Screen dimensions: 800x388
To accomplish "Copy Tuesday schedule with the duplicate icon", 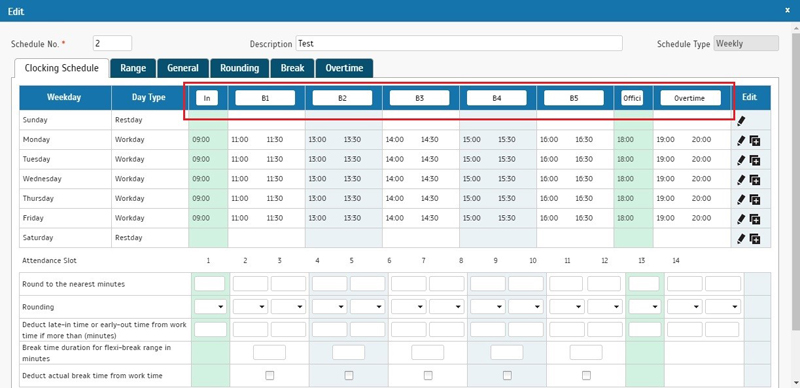I will (x=755, y=161).
